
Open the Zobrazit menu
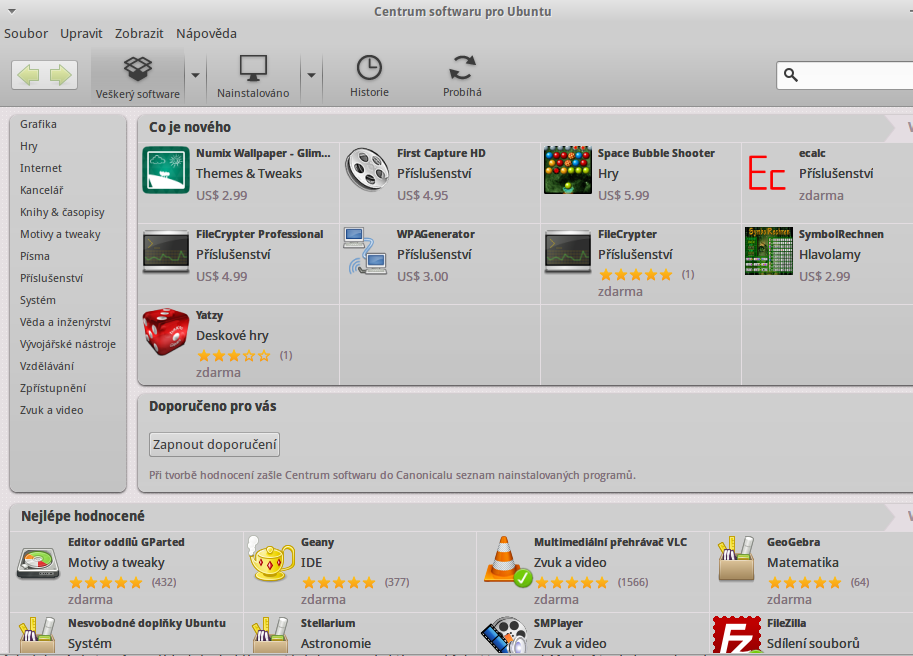[139, 34]
